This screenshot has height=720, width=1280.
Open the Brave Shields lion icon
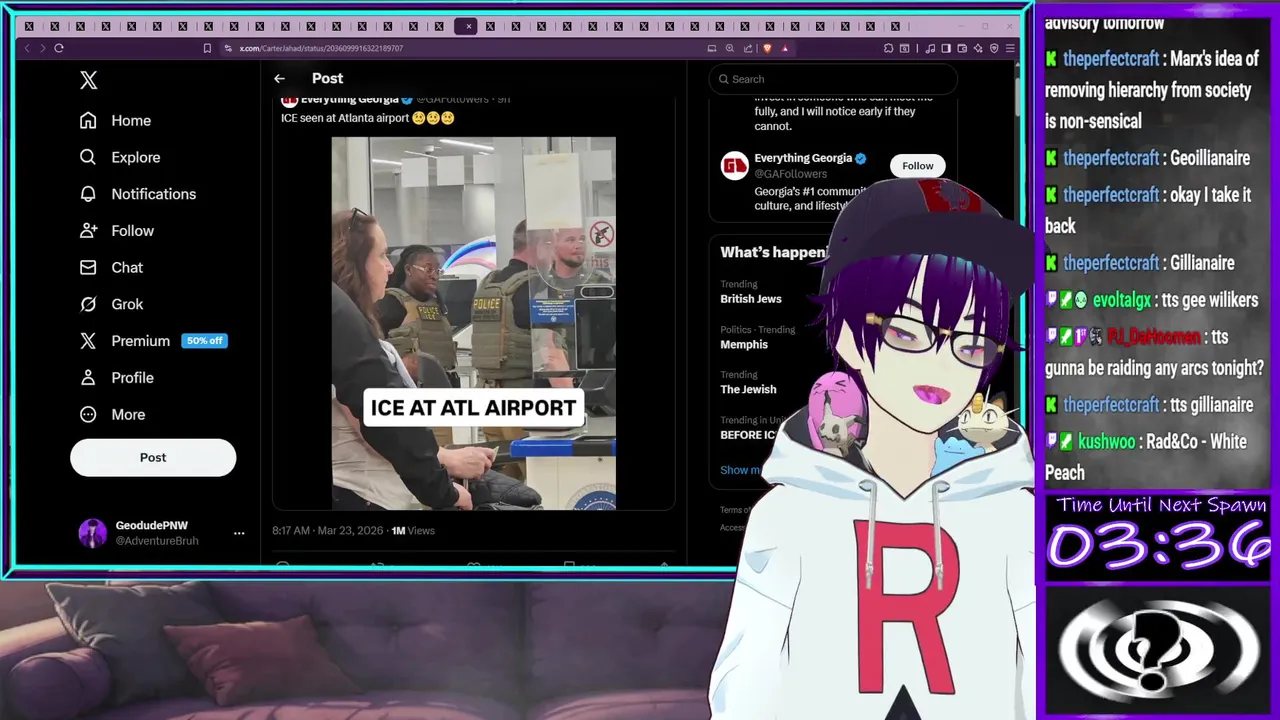(x=767, y=48)
